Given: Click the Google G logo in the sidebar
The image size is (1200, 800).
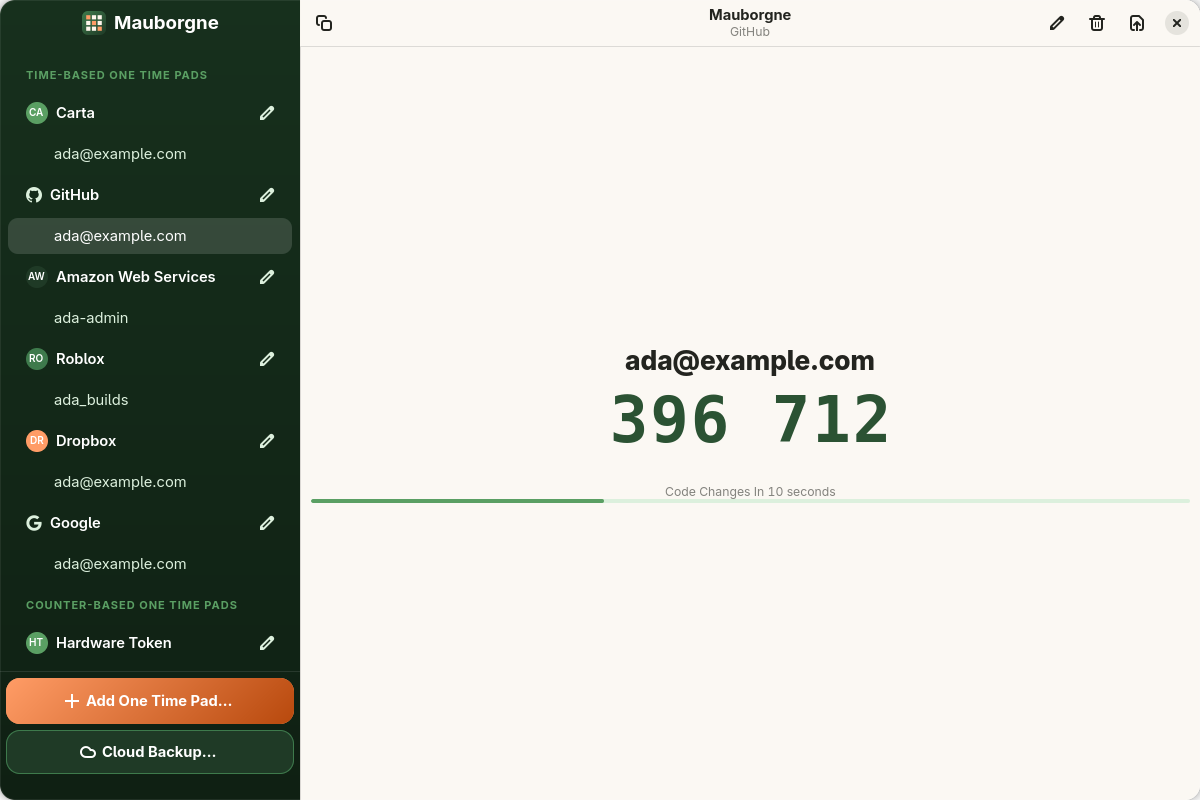Looking at the screenshot, I should pos(34,523).
